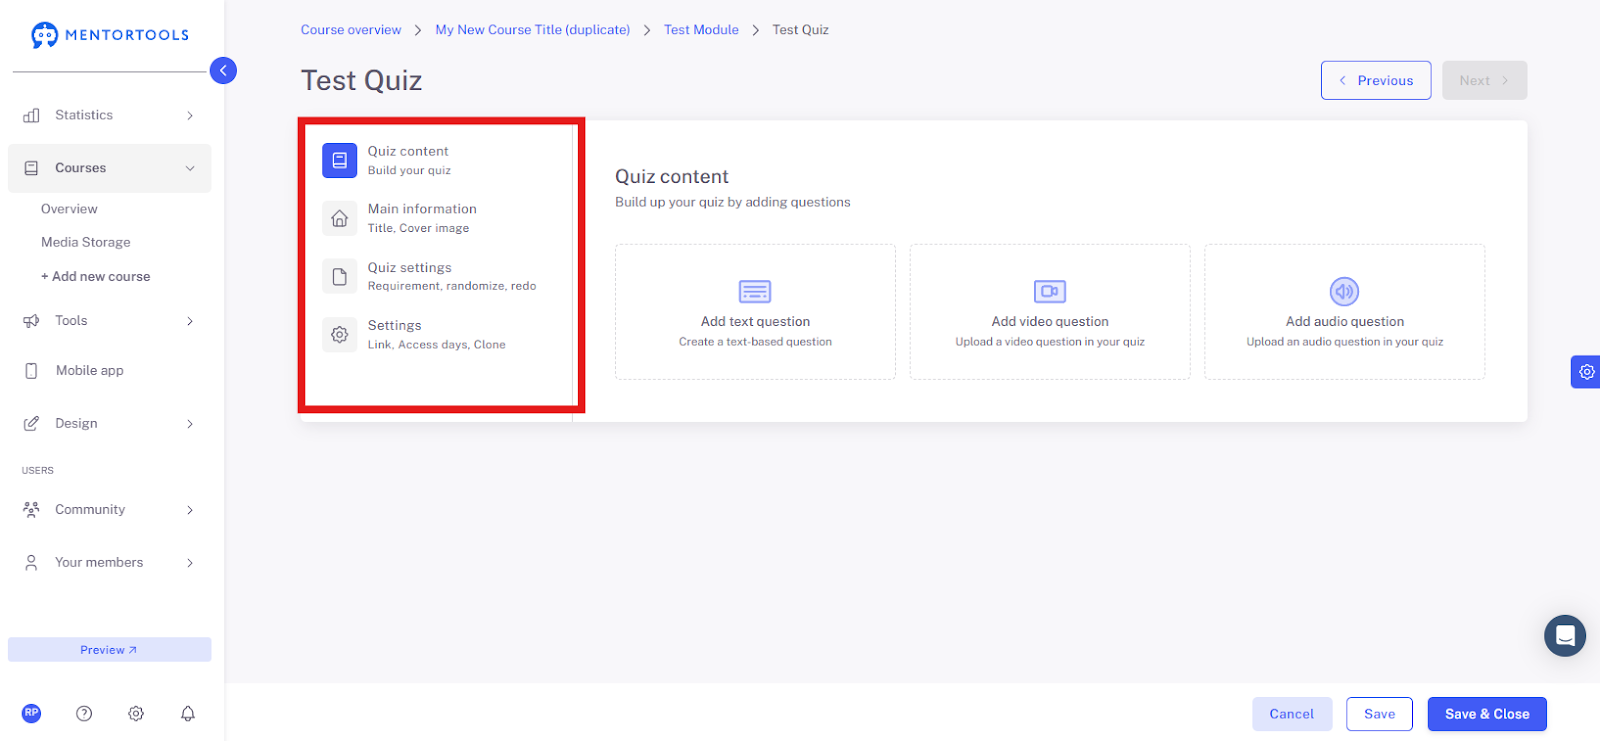Open the Overview submenu item
Screen dimensions: 1600x741
pos(69,209)
